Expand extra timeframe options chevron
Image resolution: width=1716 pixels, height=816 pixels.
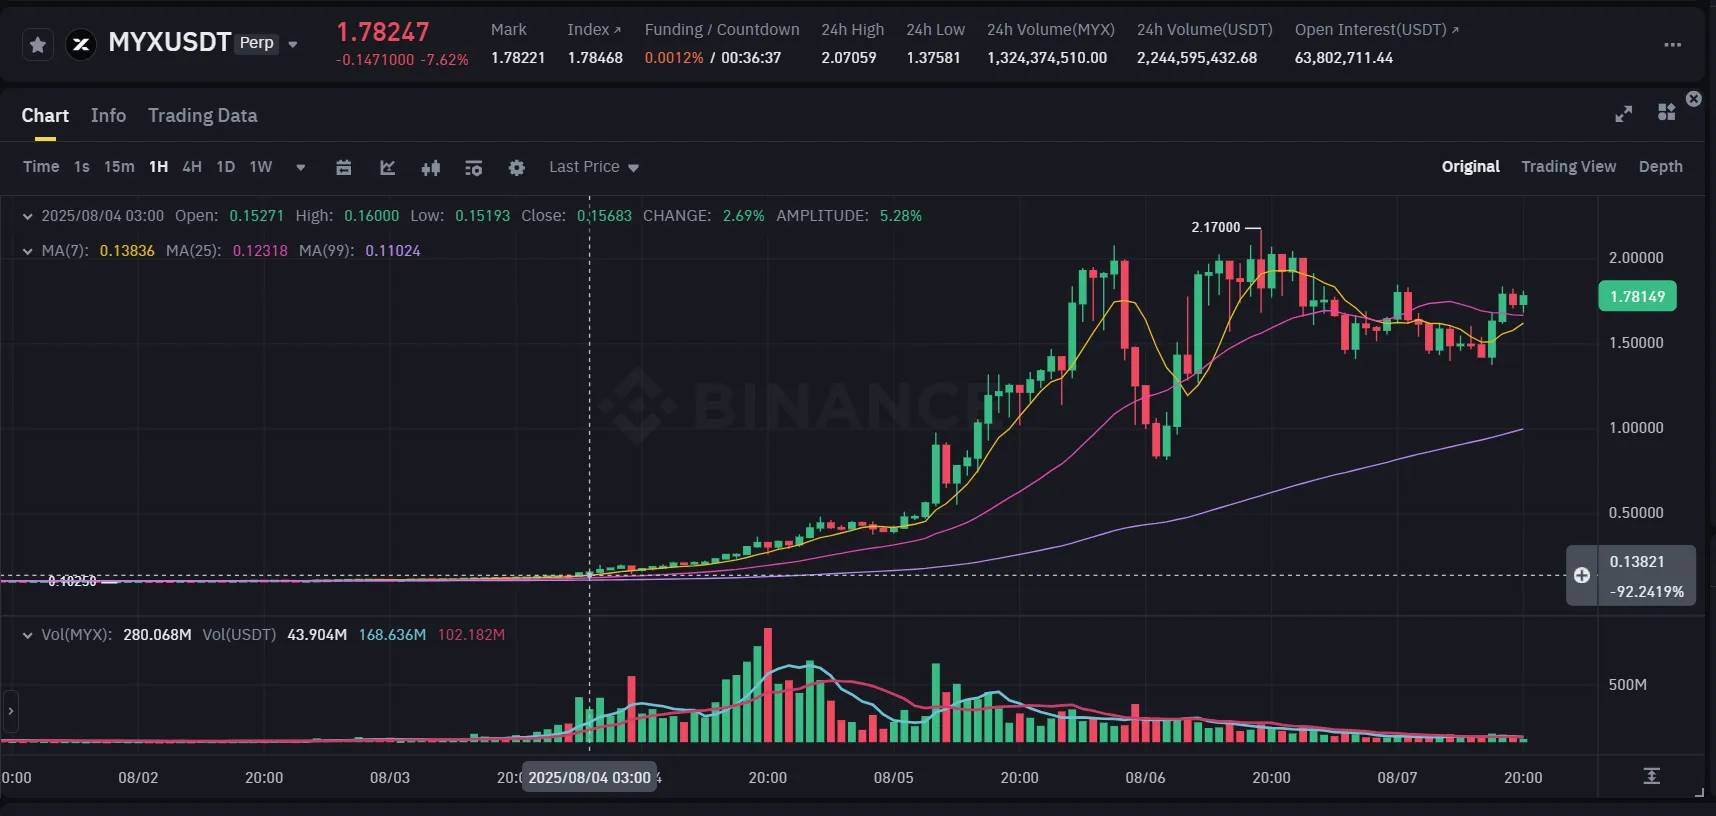[300, 167]
